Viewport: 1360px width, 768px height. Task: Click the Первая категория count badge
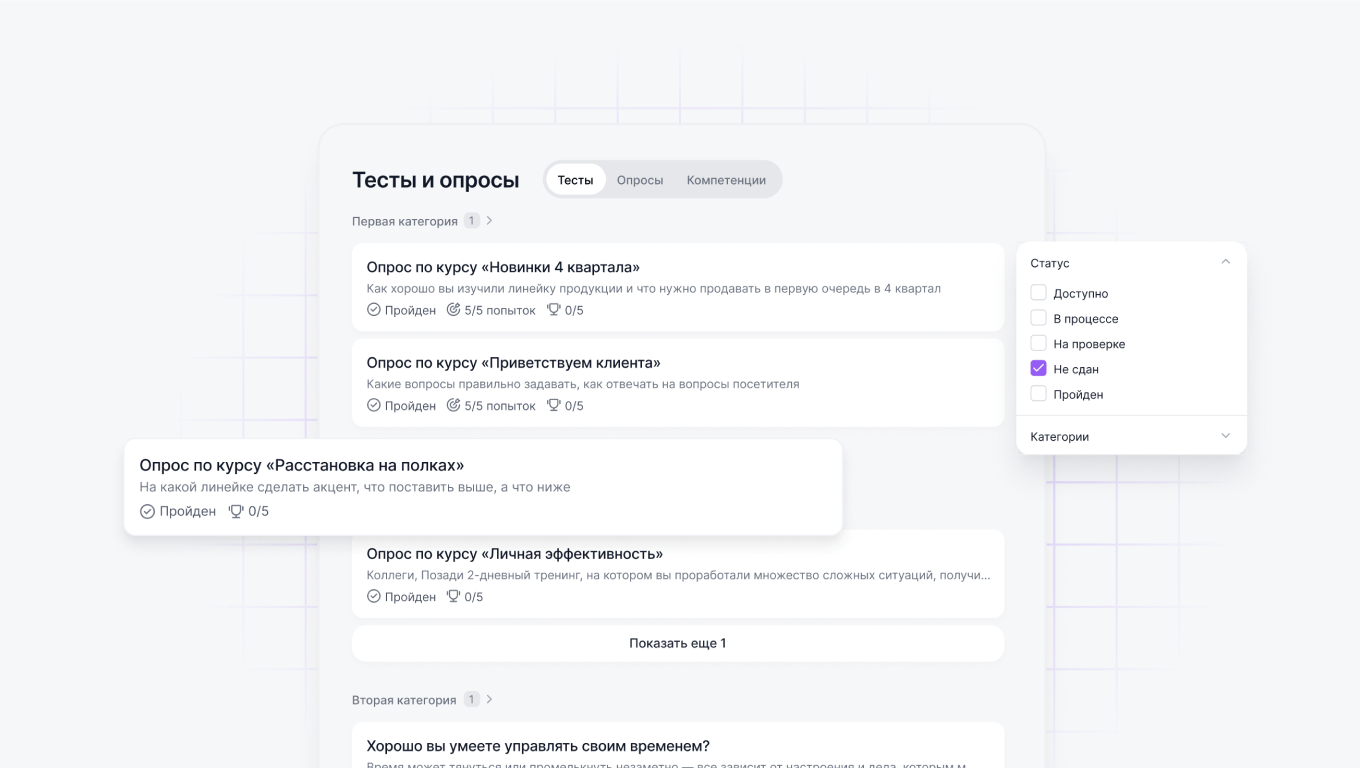coord(472,221)
